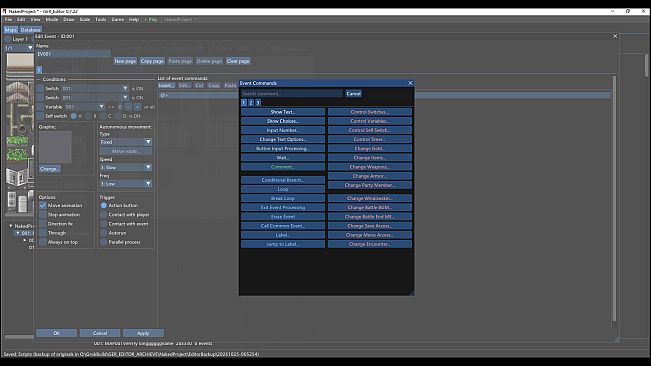Open Call Common Event... command

283,226
